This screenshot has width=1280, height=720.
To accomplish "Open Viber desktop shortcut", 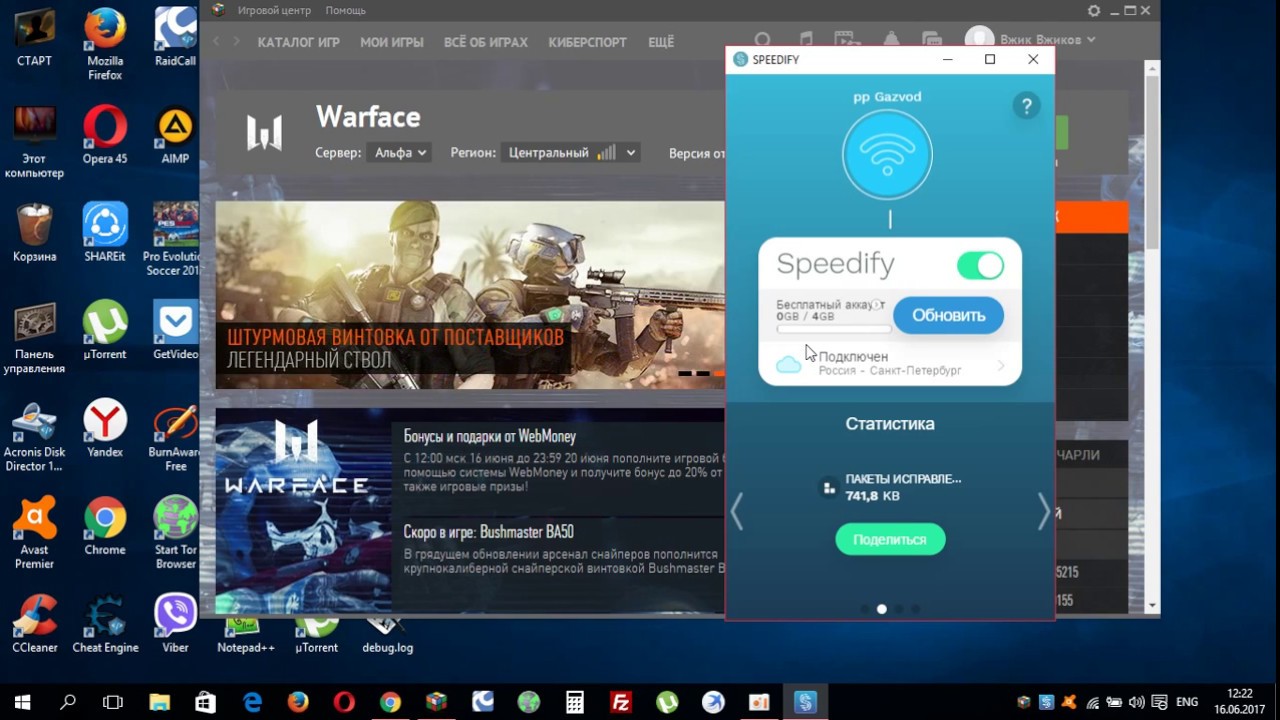I will tap(175, 624).
